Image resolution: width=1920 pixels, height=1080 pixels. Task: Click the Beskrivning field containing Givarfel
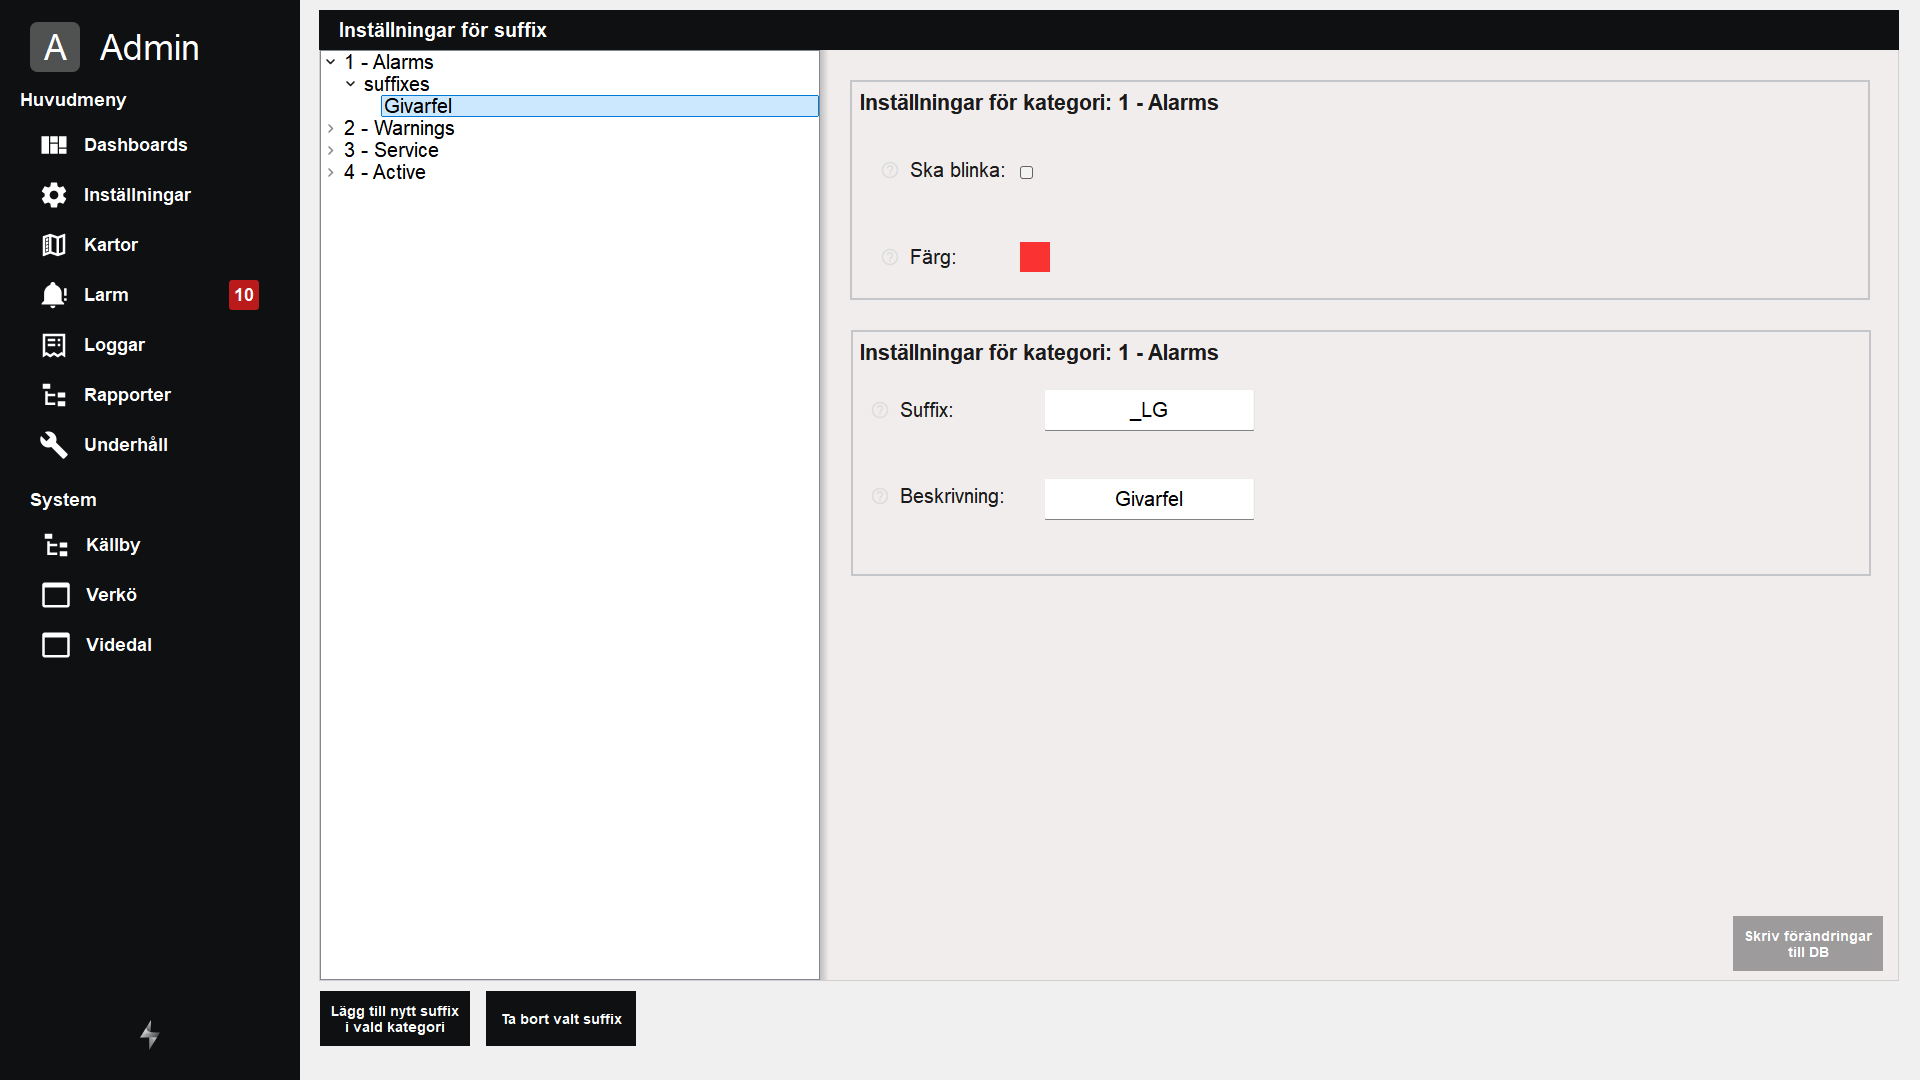(x=1148, y=499)
